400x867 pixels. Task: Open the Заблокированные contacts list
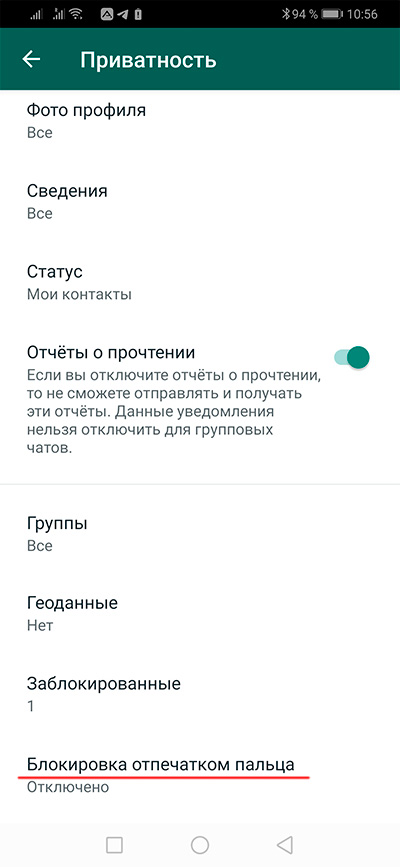pyautogui.click(x=200, y=694)
